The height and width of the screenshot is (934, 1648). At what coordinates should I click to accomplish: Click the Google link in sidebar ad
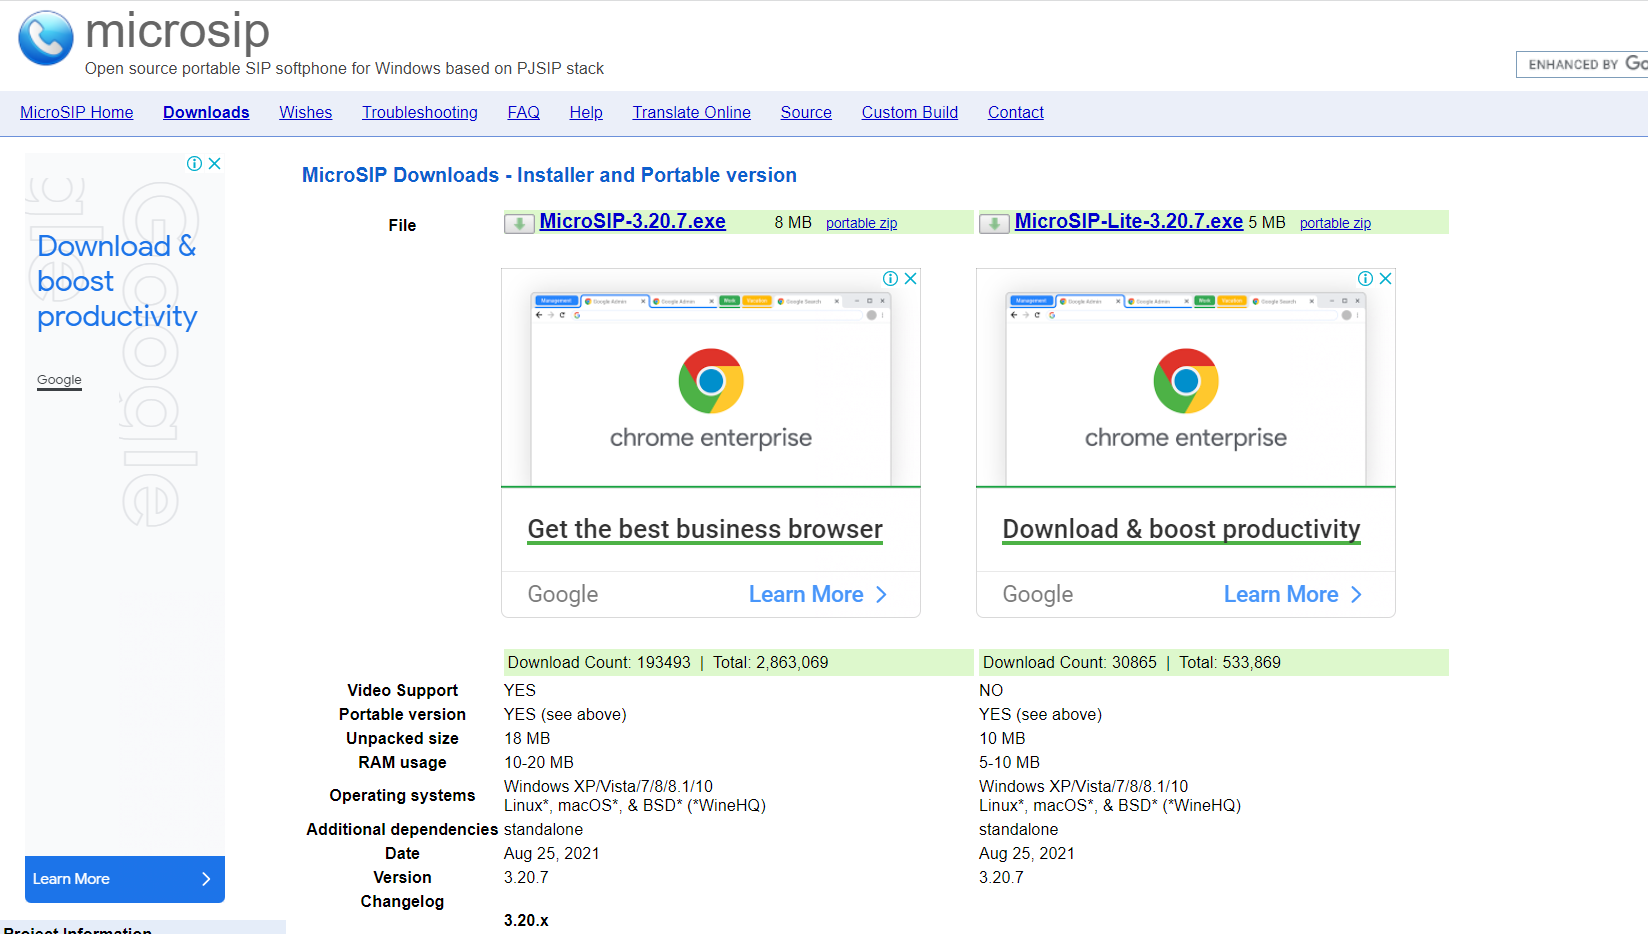(x=59, y=380)
